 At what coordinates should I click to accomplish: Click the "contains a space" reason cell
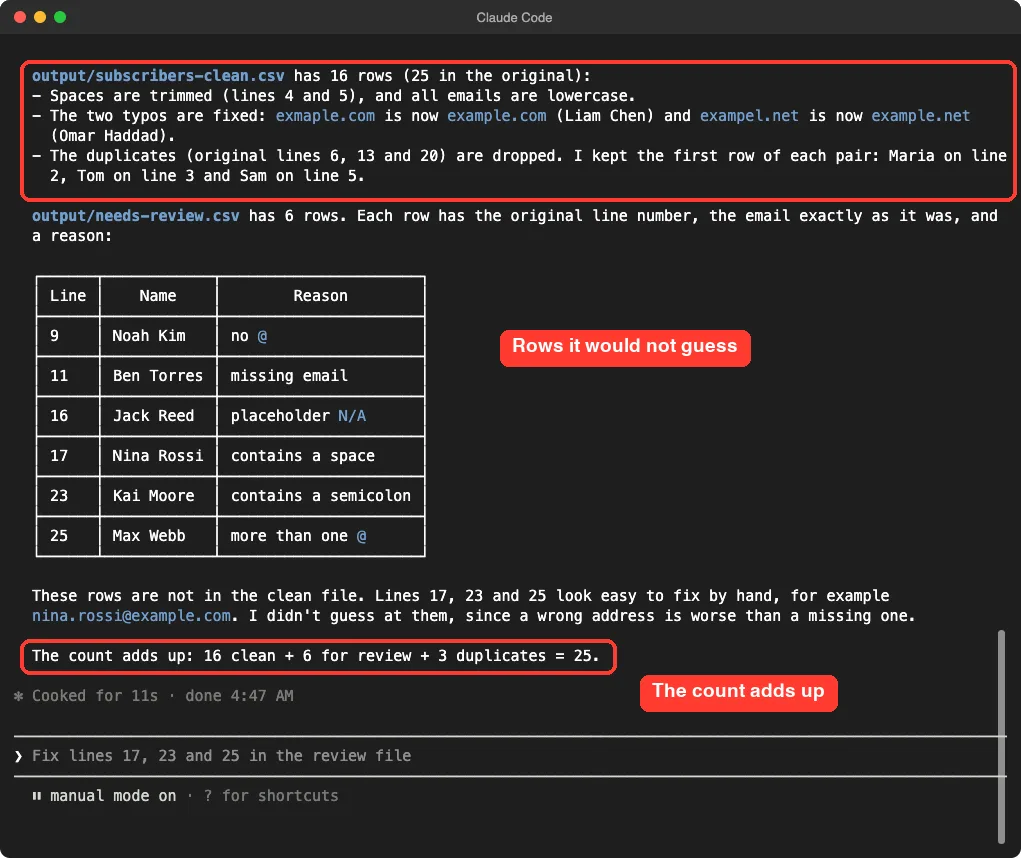click(320, 456)
